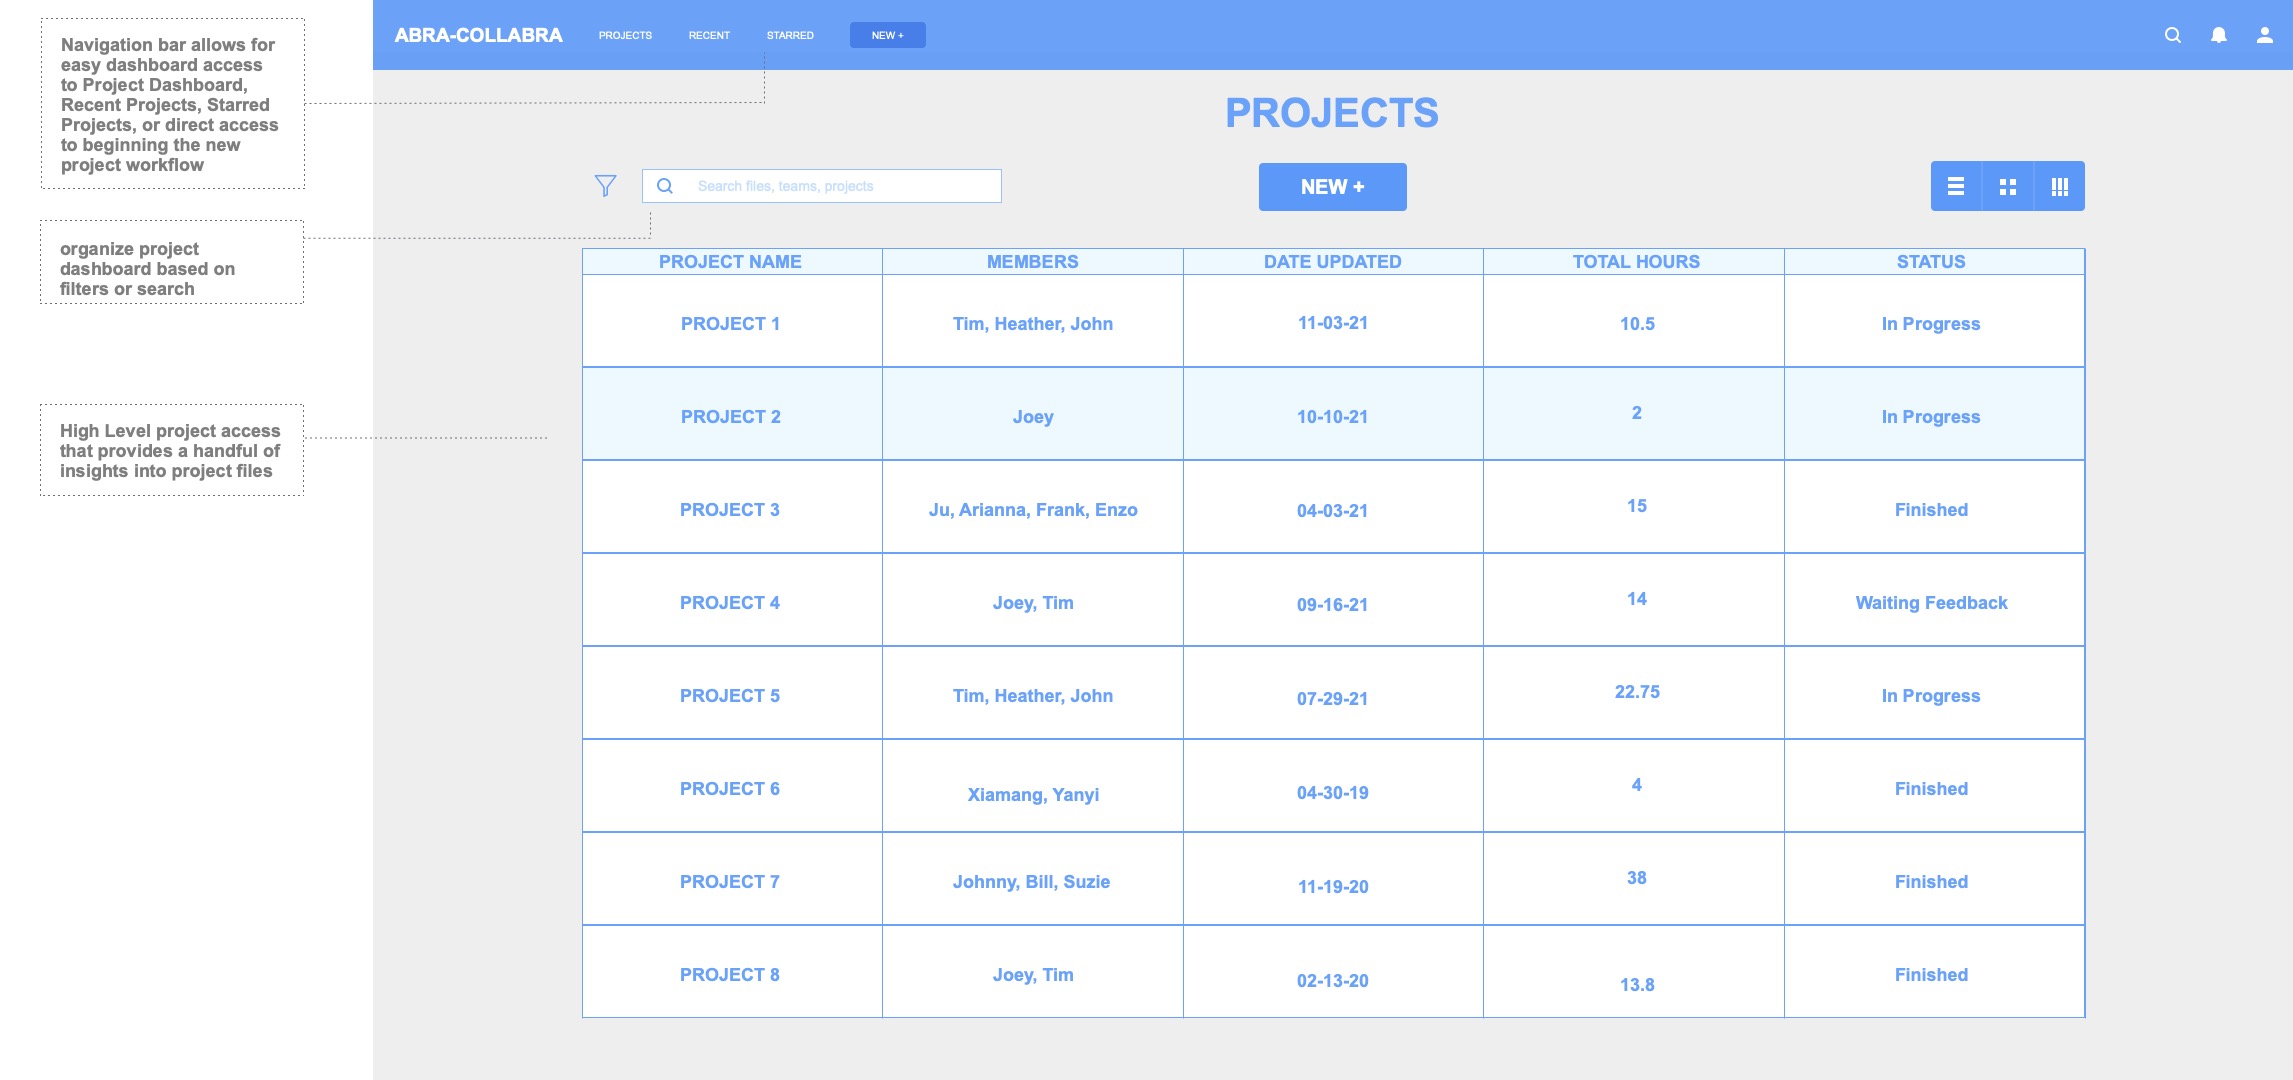The image size is (2293, 1080).
Task: Click date '04-30-19'
Action: tap(1333, 793)
